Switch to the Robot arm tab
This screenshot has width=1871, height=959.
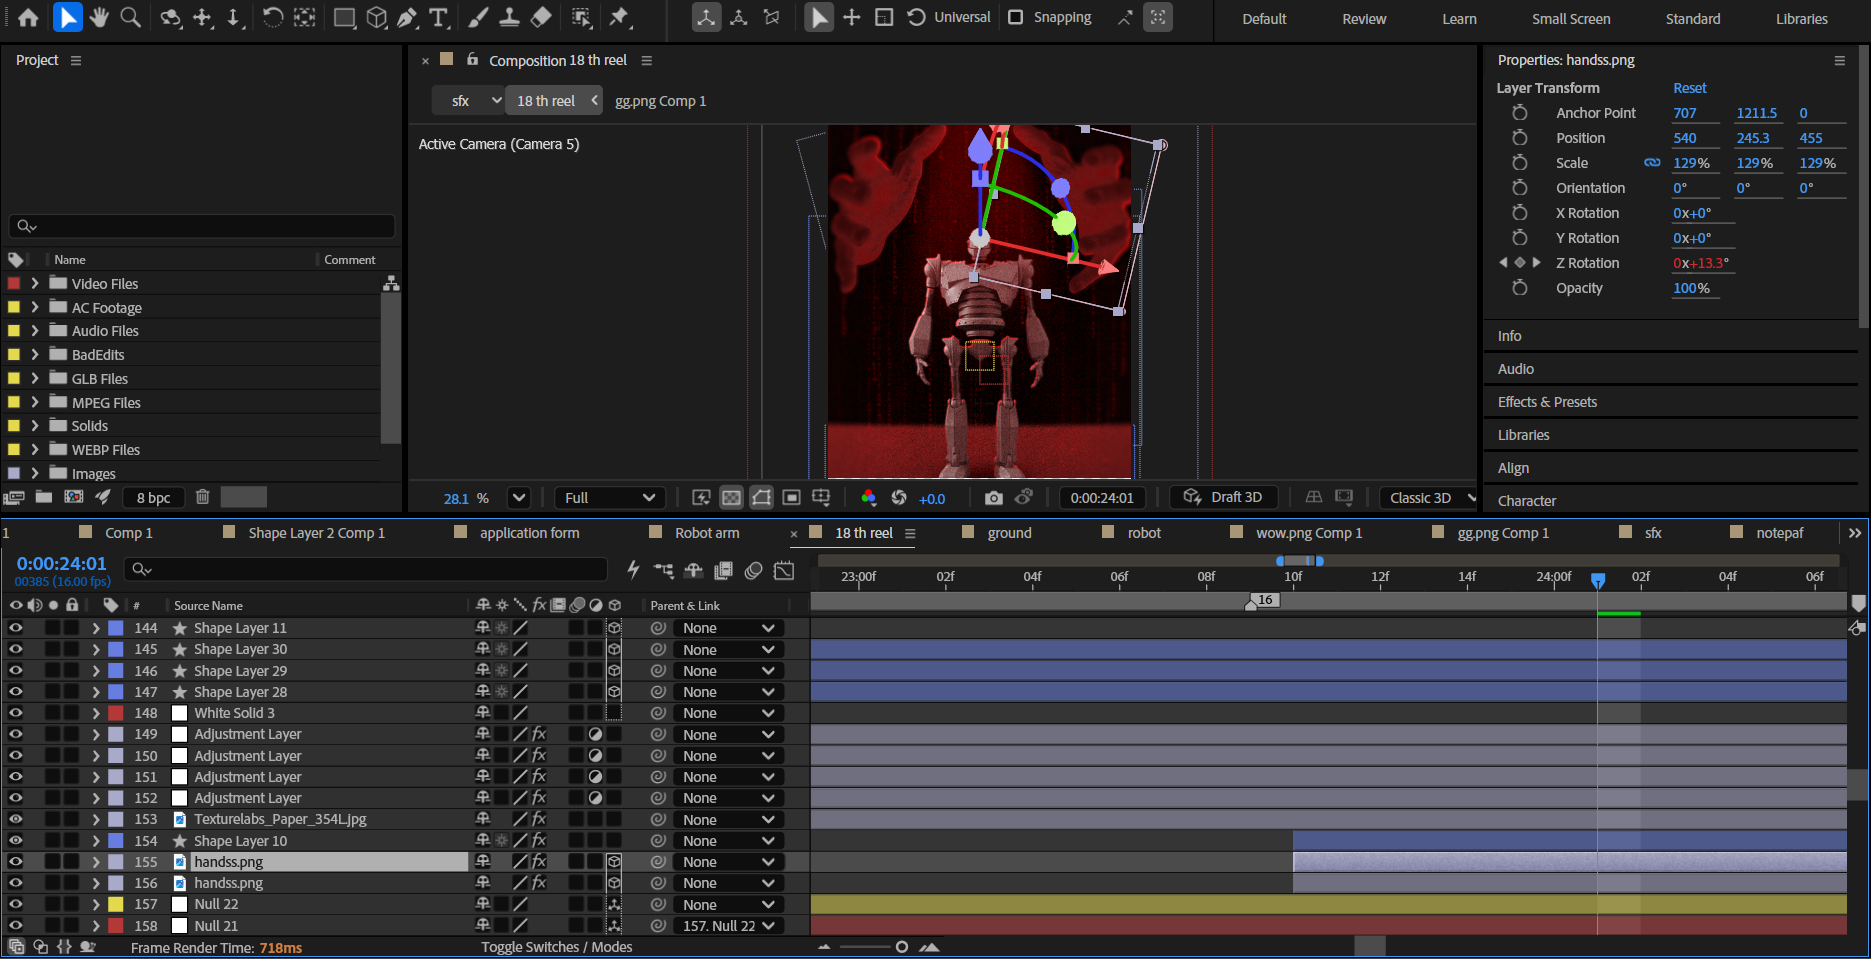click(x=706, y=533)
